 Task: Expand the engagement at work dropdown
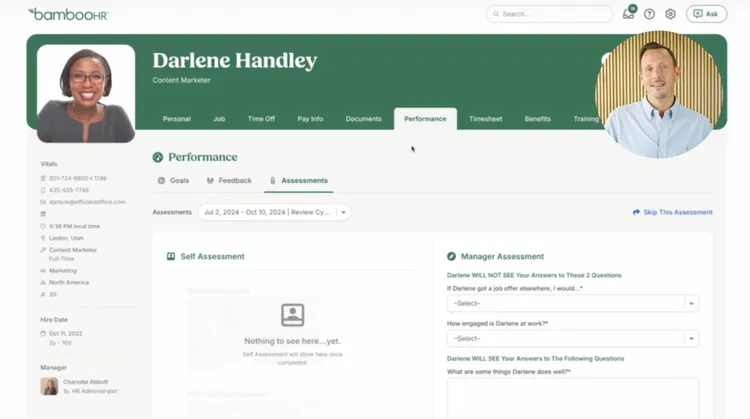point(572,339)
